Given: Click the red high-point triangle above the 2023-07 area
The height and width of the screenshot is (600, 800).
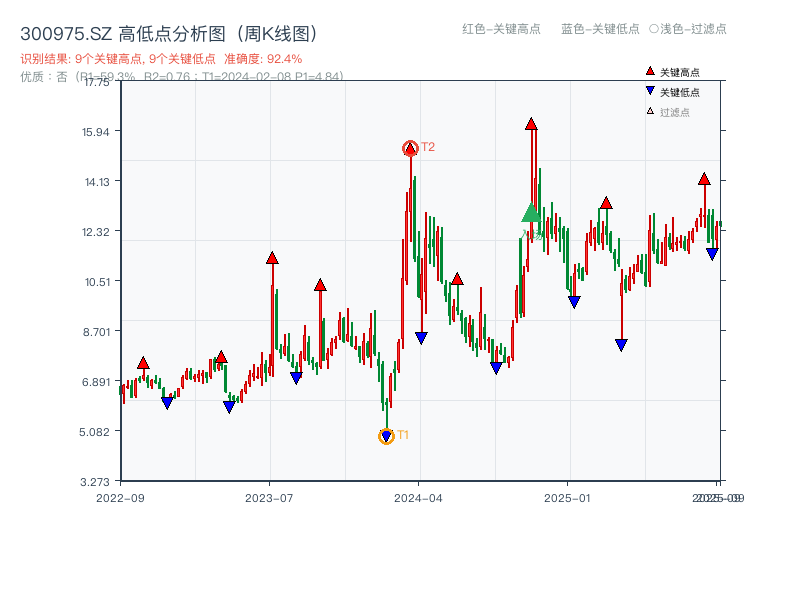Looking at the screenshot, I should [x=270, y=257].
